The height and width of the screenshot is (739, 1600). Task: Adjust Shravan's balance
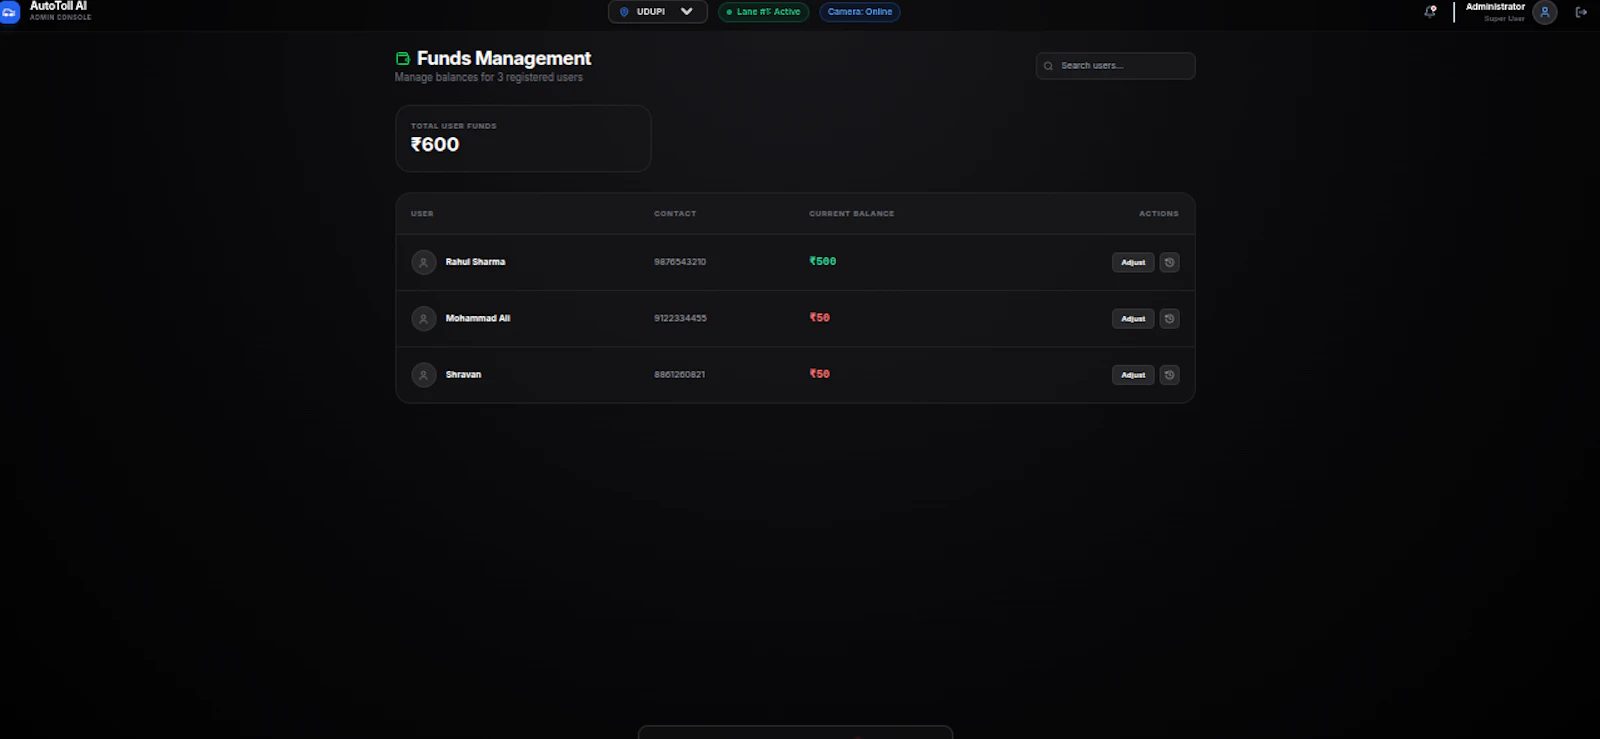[1133, 374]
